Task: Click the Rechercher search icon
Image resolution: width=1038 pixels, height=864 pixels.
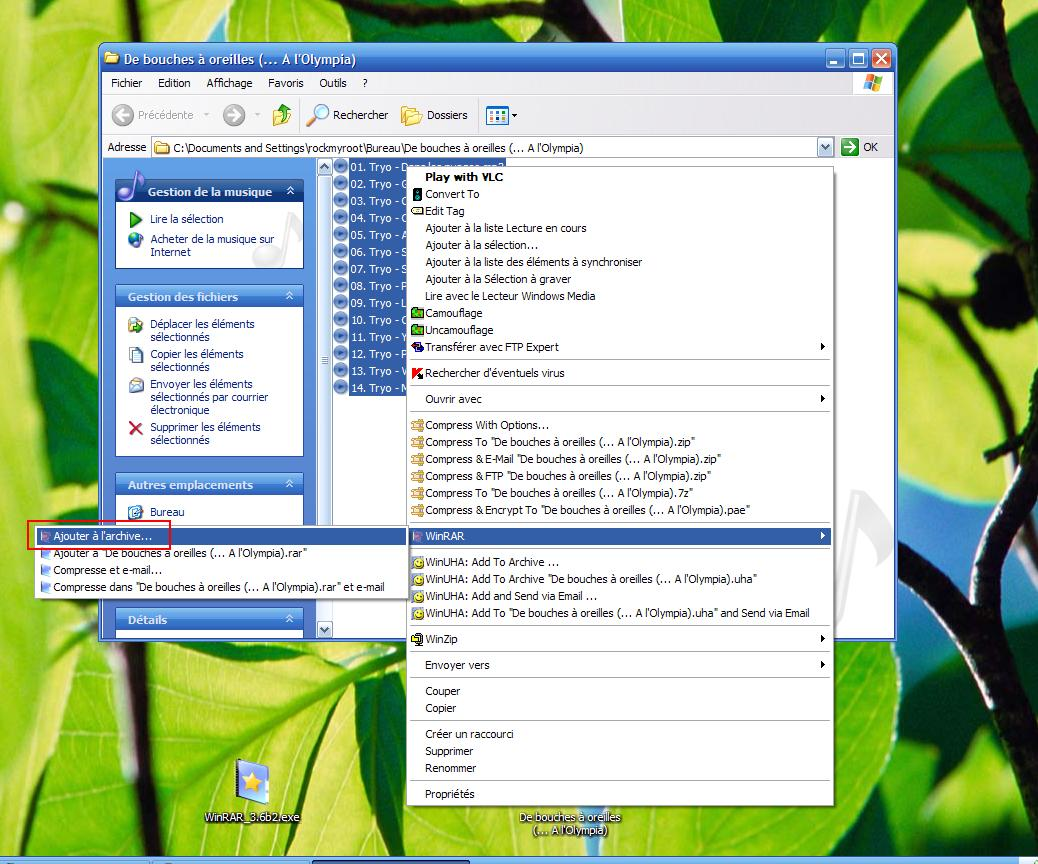Action: [318, 115]
